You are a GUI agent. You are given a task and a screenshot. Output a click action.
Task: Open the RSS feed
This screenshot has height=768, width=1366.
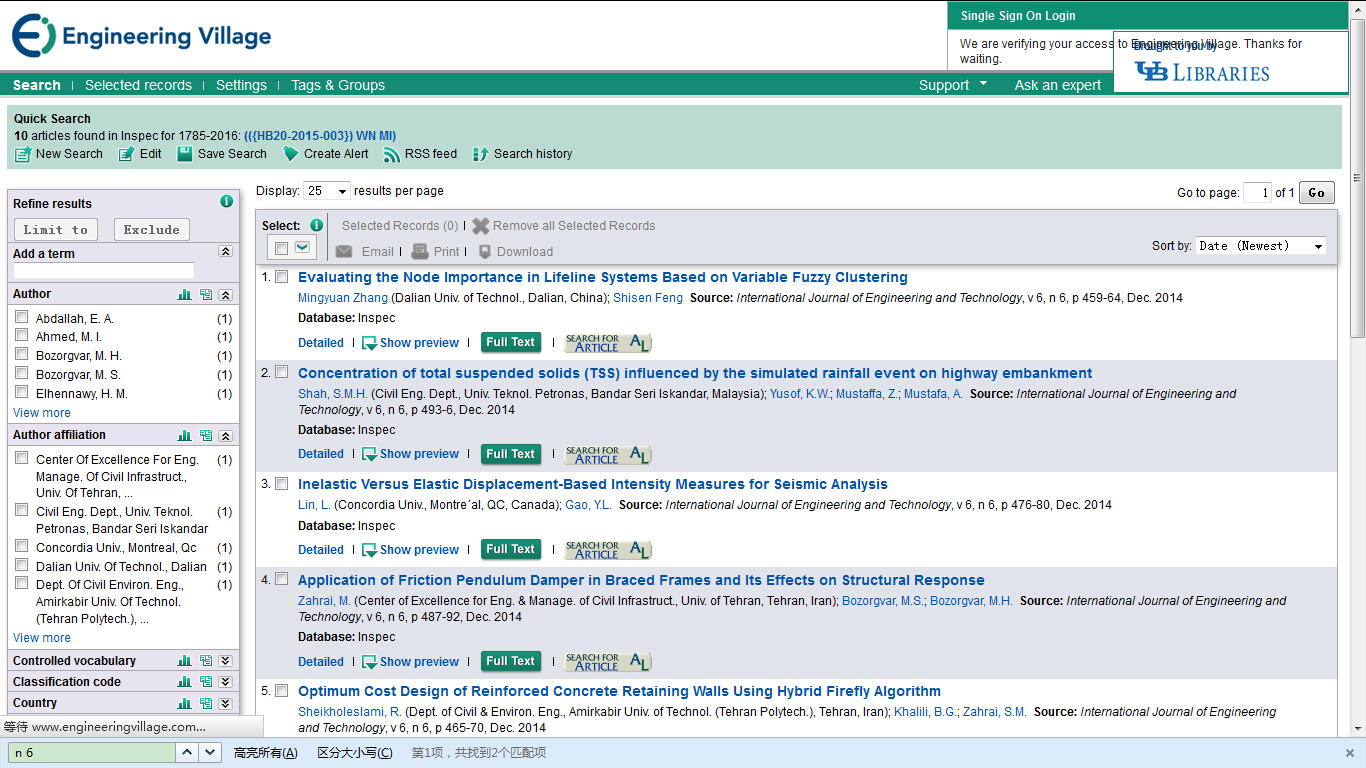pyautogui.click(x=420, y=154)
